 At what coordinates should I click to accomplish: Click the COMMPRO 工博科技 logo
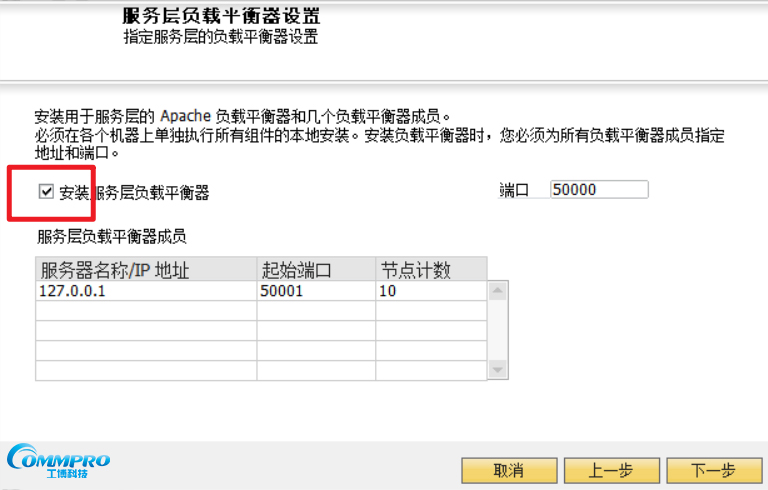[x=58, y=462]
